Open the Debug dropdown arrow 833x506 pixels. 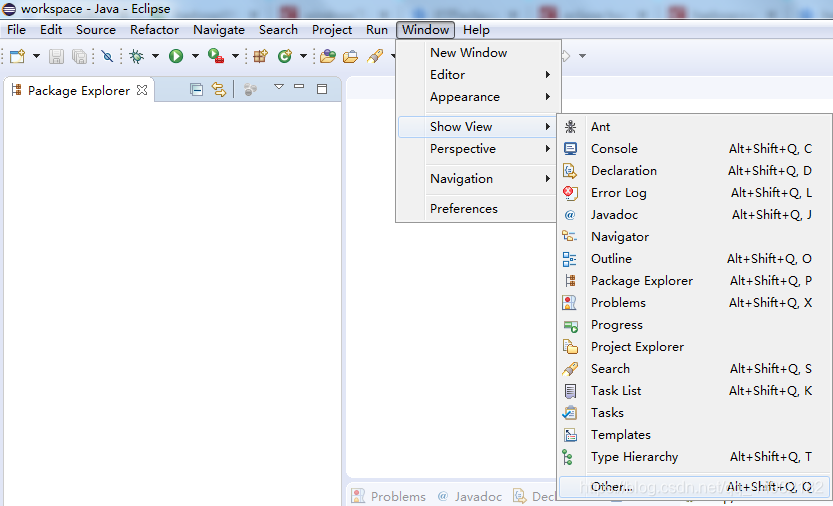click(155, 56)
